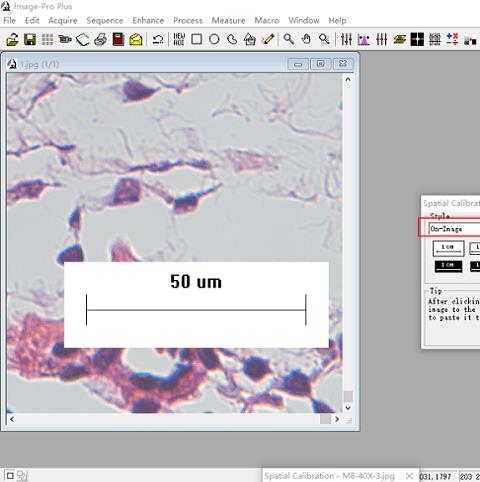Close the 1.jpg image window
The width and height of the screenshot is (480, 482).
[343, 64]
